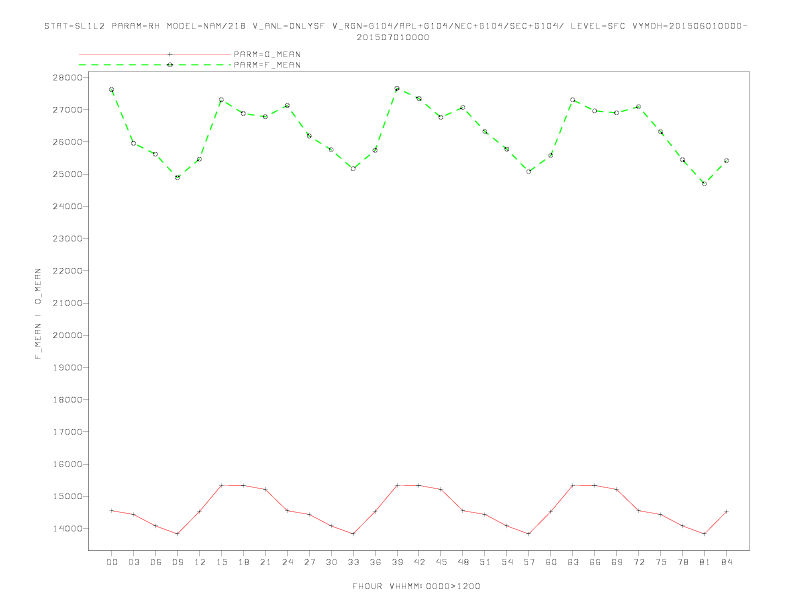
Task: Click the 45 forecast hour x-axis label
Action: [441, 562]
